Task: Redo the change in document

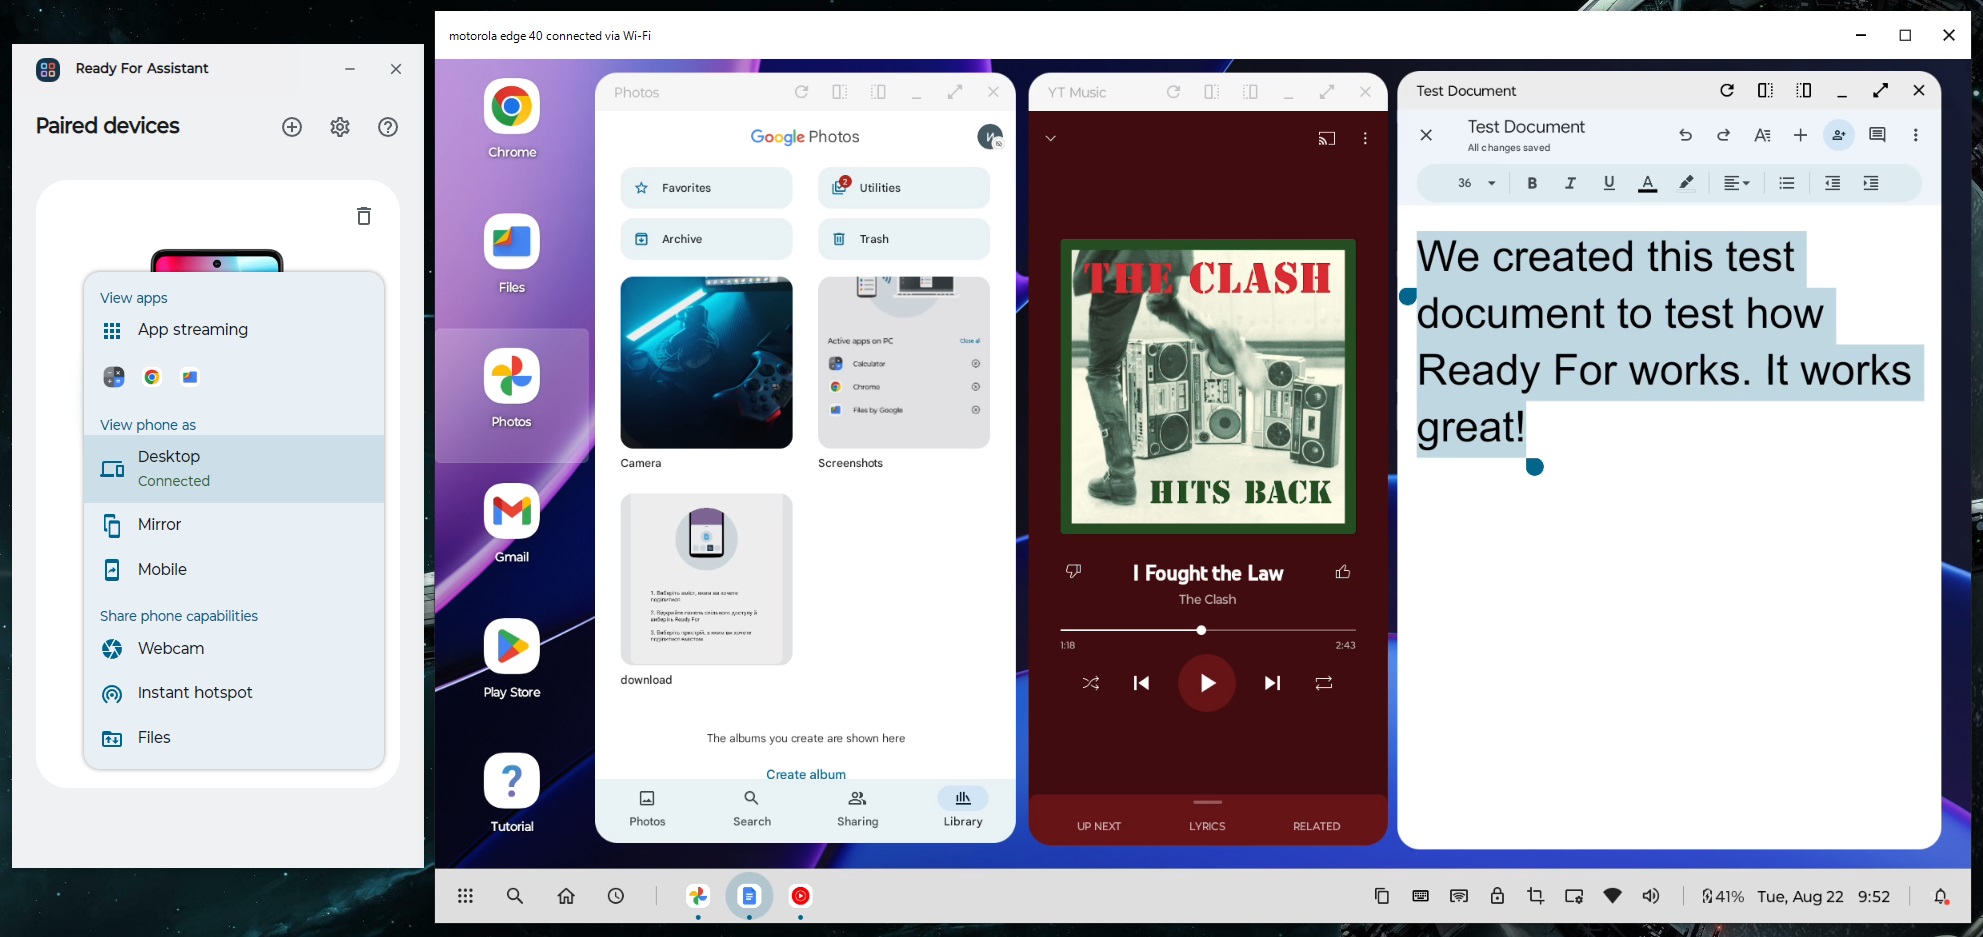Action: pos(1723,135)
